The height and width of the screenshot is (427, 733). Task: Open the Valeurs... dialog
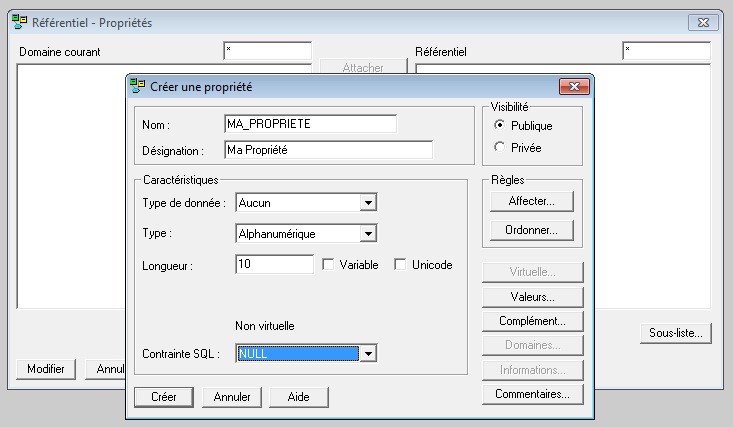tap(532, 297)
